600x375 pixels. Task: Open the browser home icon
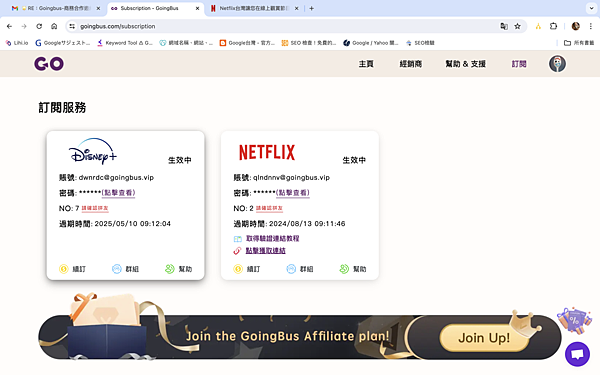[54, 26]
